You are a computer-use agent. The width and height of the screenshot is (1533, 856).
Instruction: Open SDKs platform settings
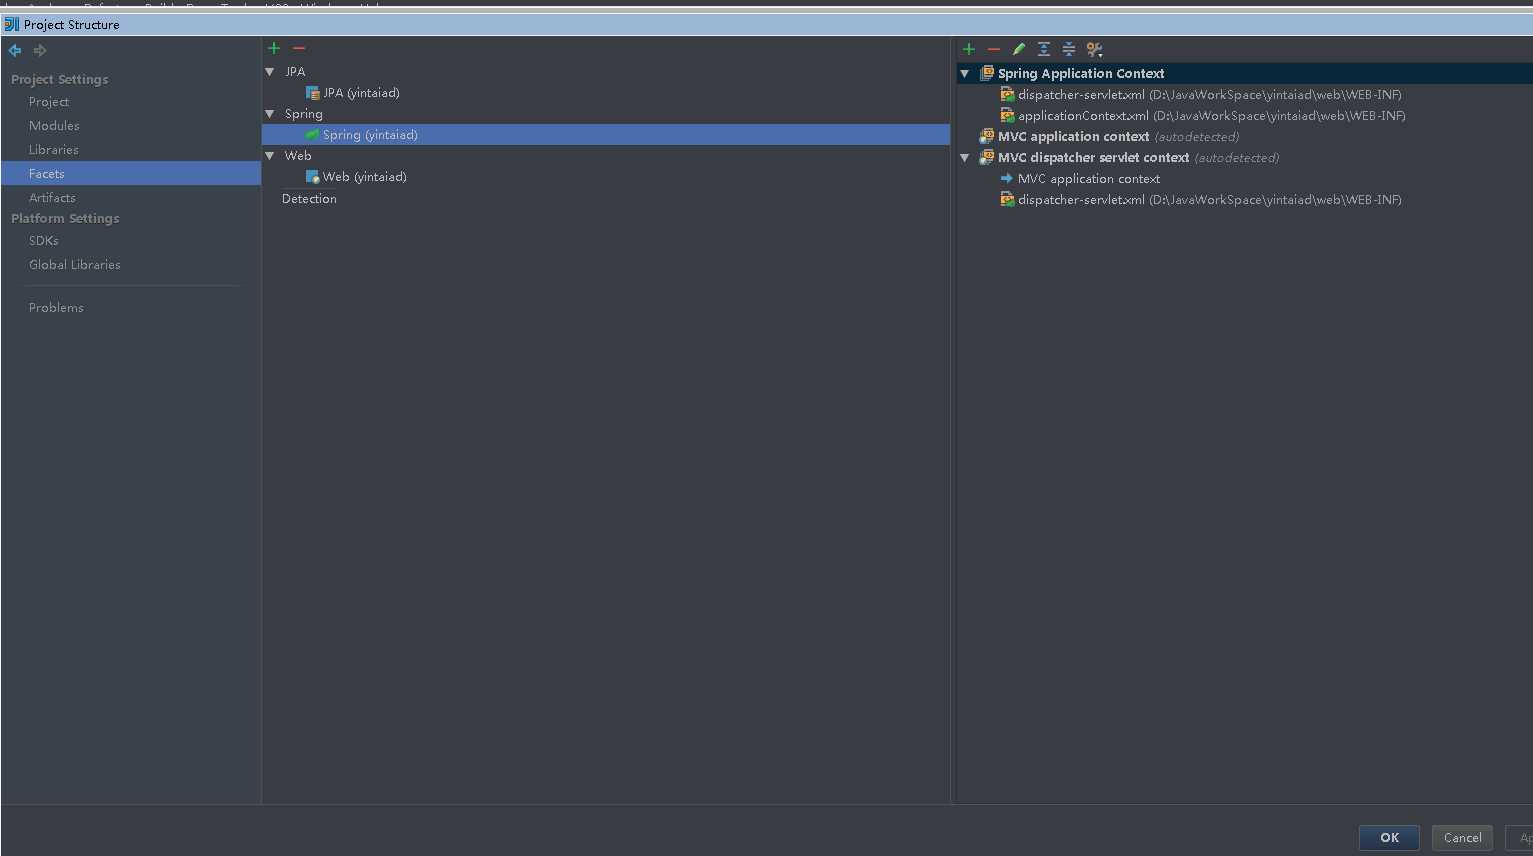[44, 241]
